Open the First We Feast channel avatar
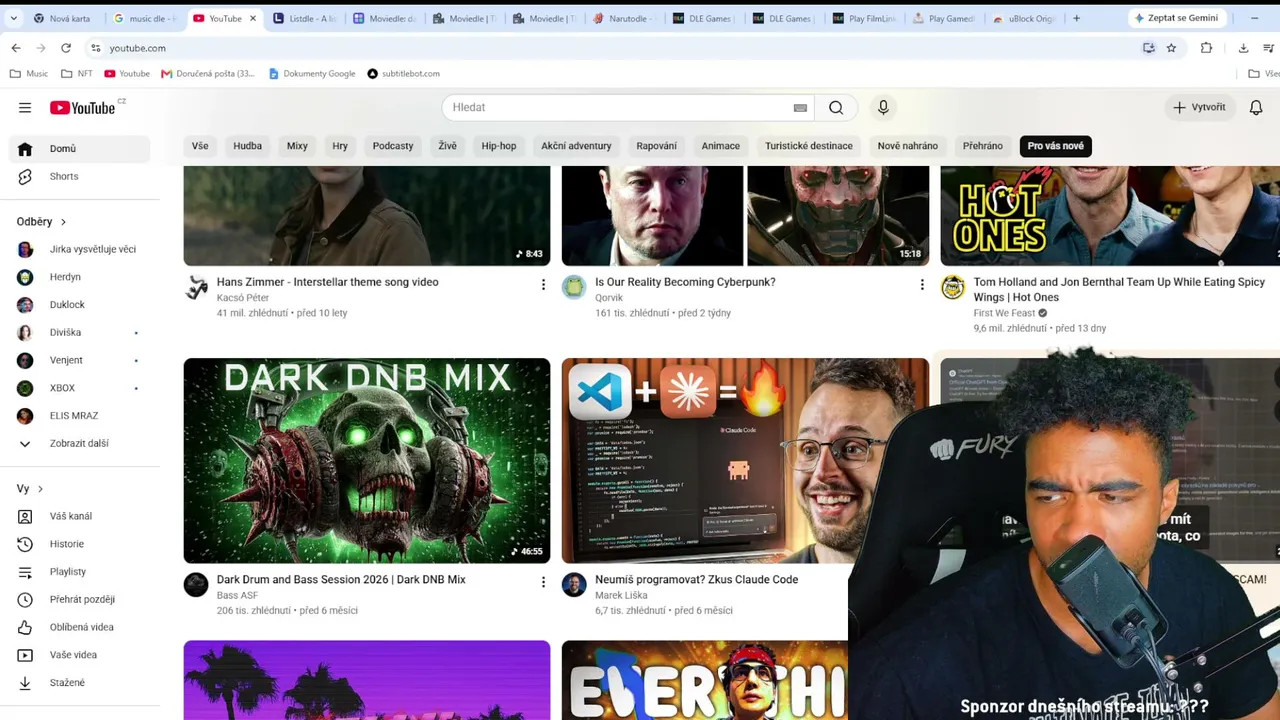Screen dimensions: 1280x720 (x=953, y=288)
